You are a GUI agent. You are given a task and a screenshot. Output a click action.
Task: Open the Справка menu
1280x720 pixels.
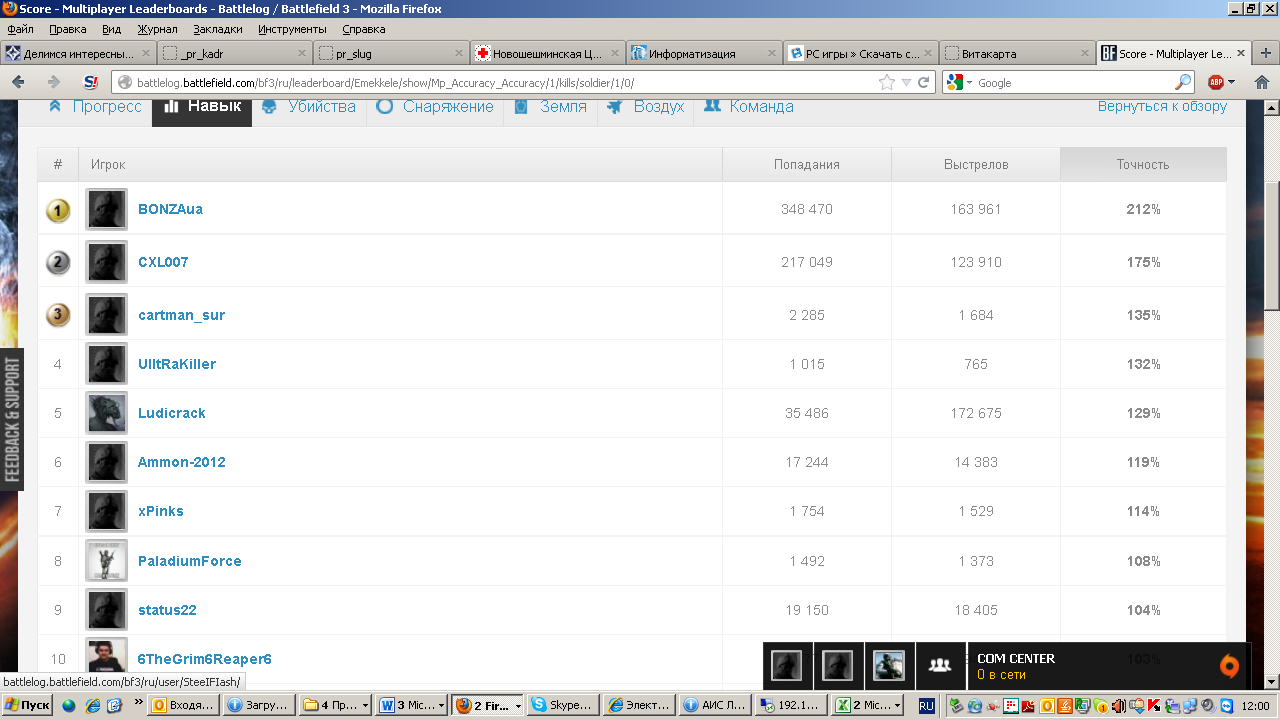tap(363, 29)
